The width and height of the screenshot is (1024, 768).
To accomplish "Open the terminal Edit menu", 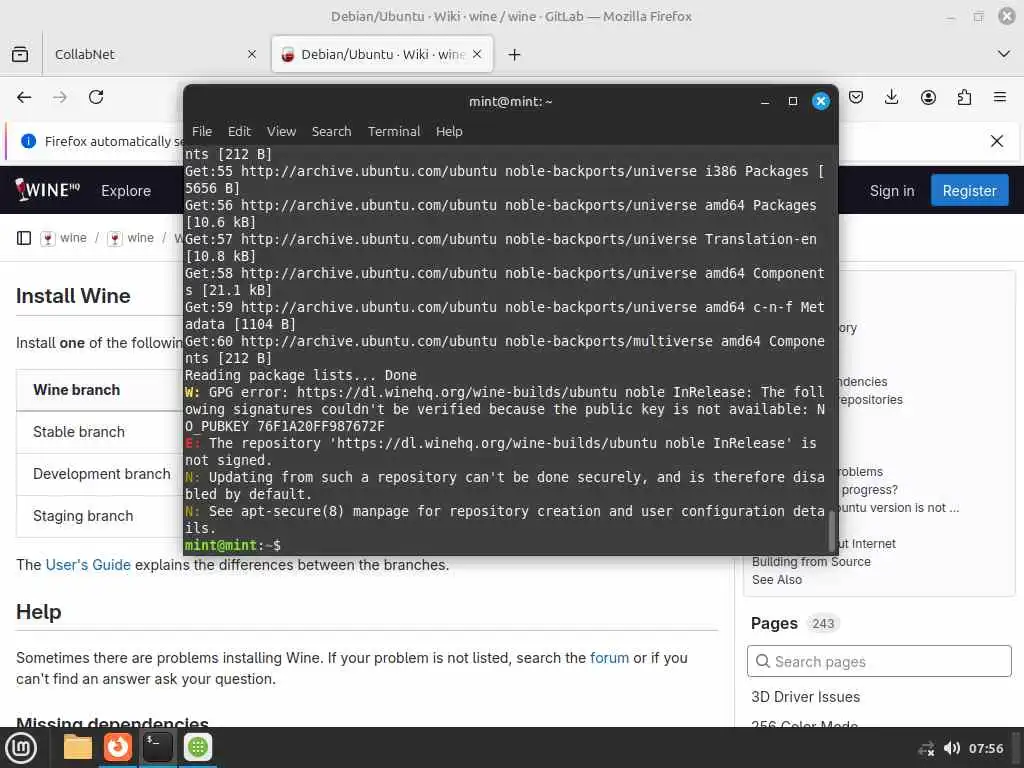I will (239, 131).
